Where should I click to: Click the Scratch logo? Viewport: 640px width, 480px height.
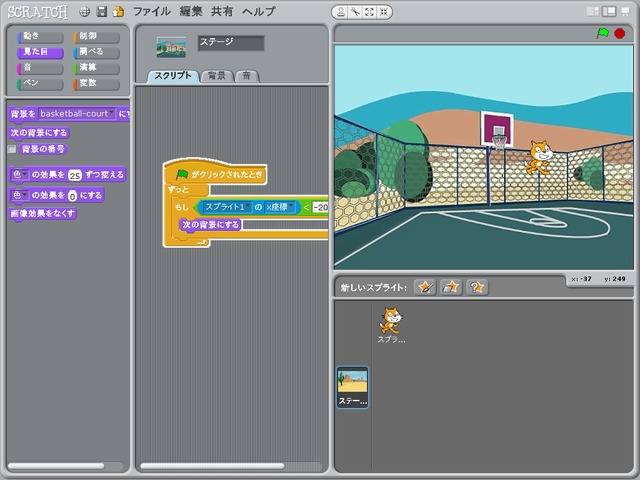[38, 12]
